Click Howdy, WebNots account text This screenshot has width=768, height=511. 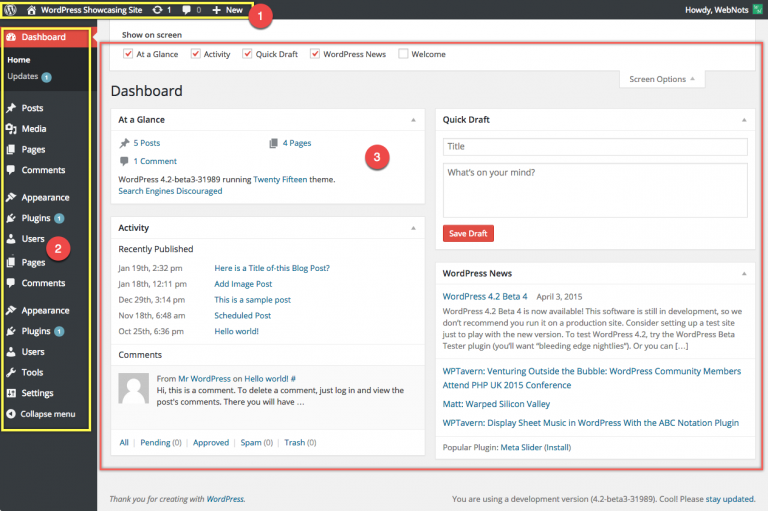click(x=717, y=10)
